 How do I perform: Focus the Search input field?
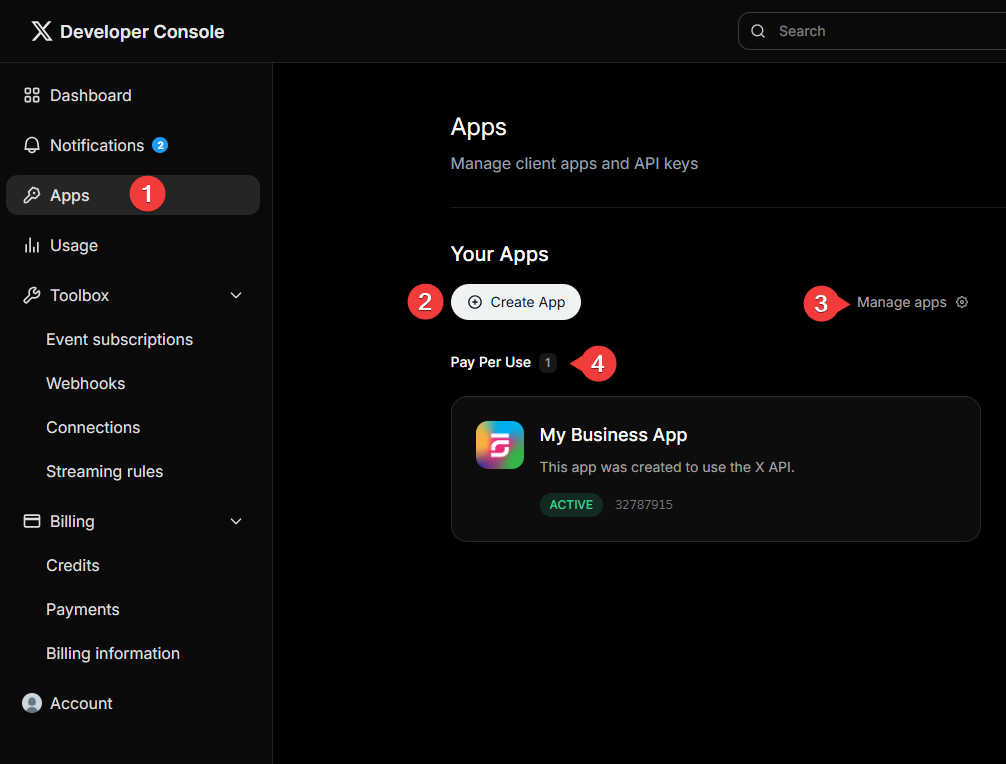click(x=880, y=31)
